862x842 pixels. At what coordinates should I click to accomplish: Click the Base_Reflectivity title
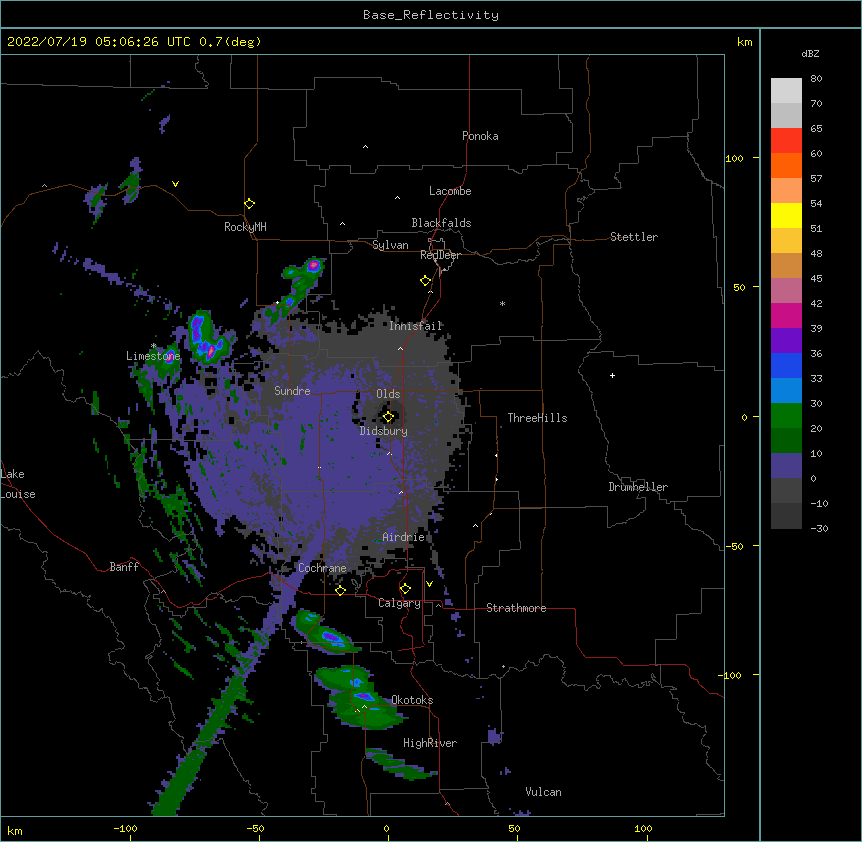tap(431, 15)
